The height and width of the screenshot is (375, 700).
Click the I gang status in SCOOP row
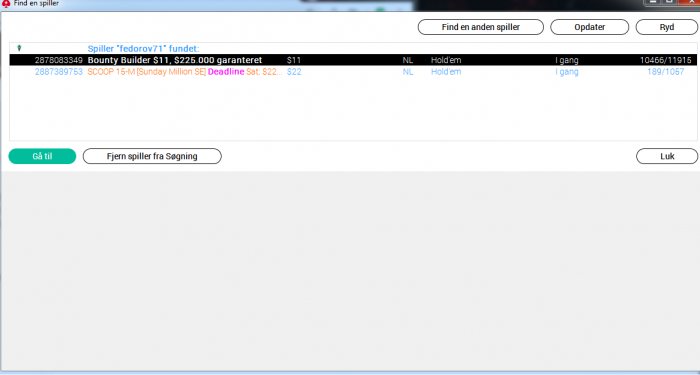click(x=567, y=72)
